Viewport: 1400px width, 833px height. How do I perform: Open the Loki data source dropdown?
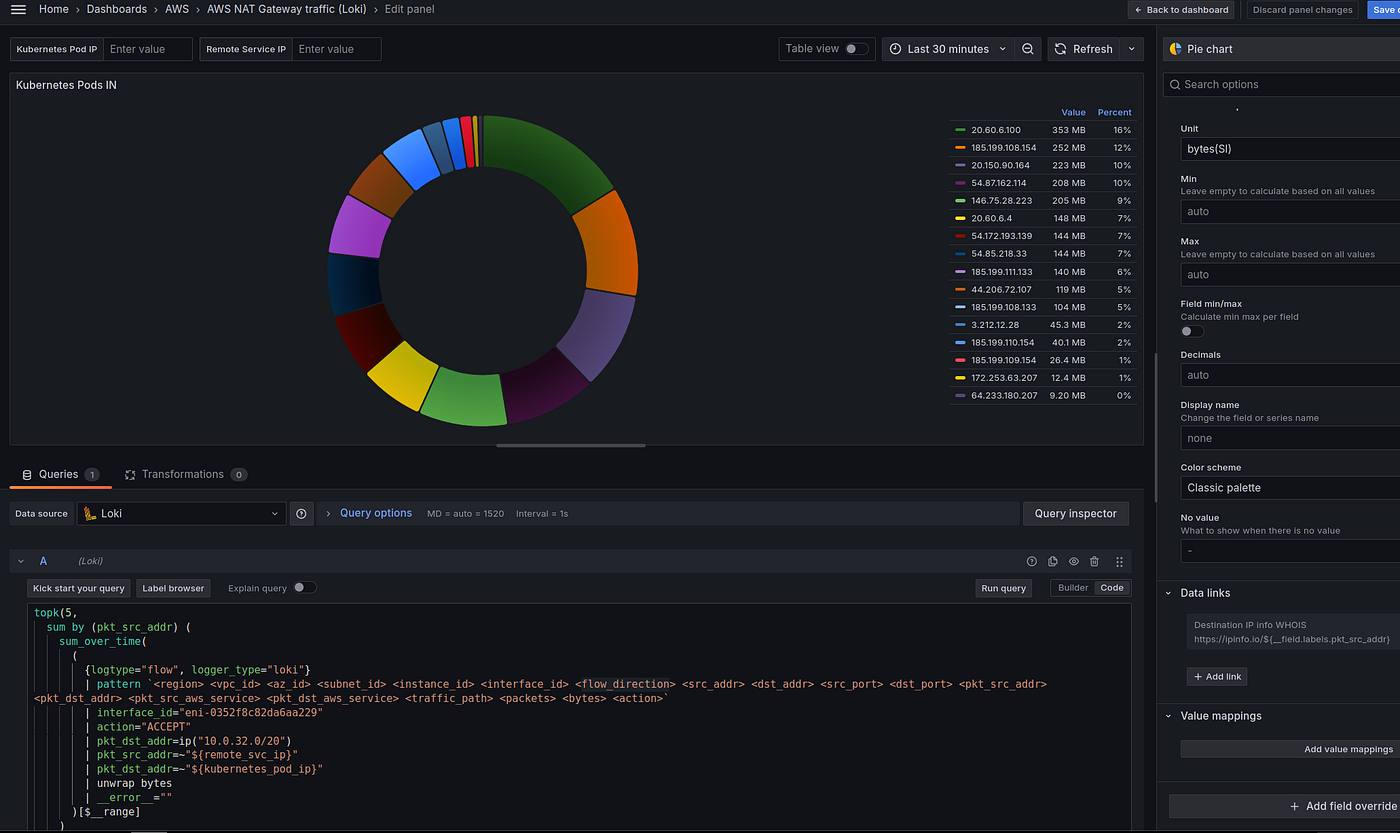(181, 514)
